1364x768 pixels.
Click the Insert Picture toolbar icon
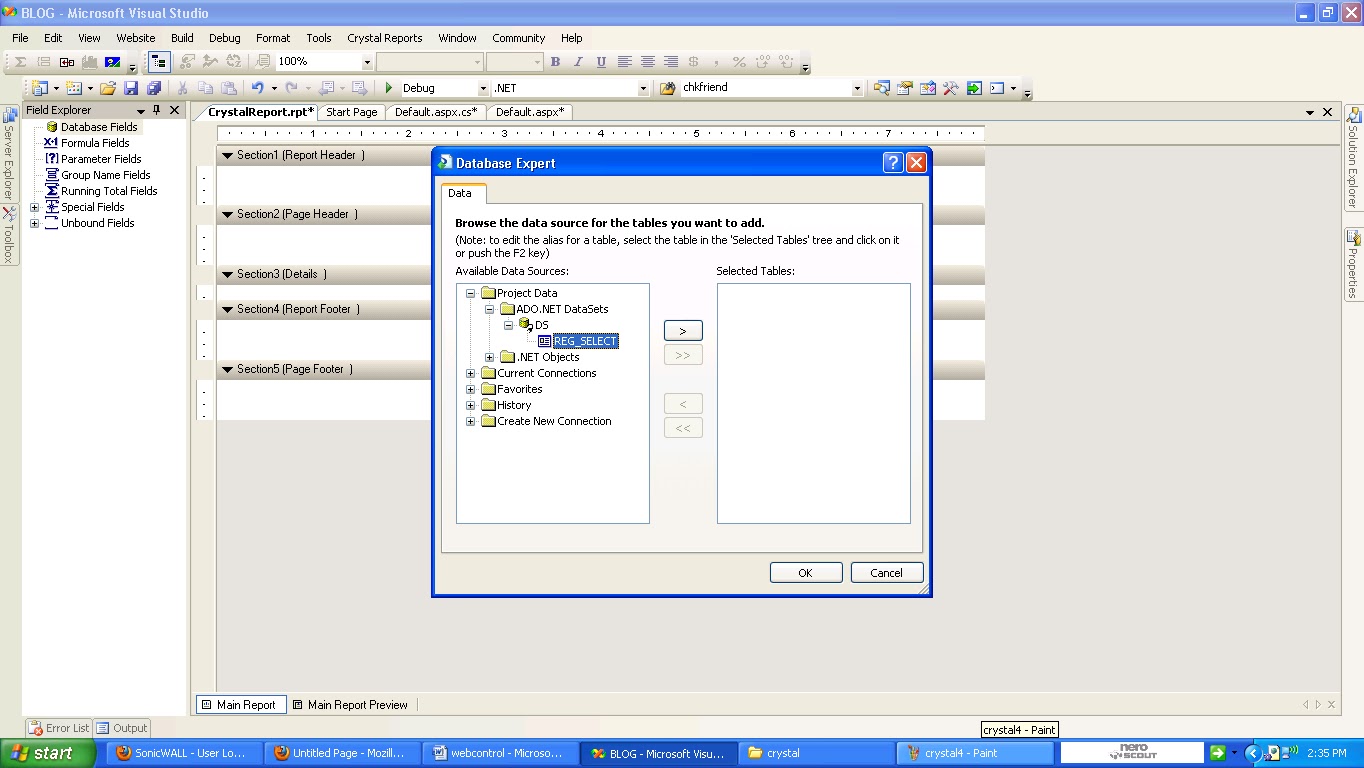click(113, 62)
